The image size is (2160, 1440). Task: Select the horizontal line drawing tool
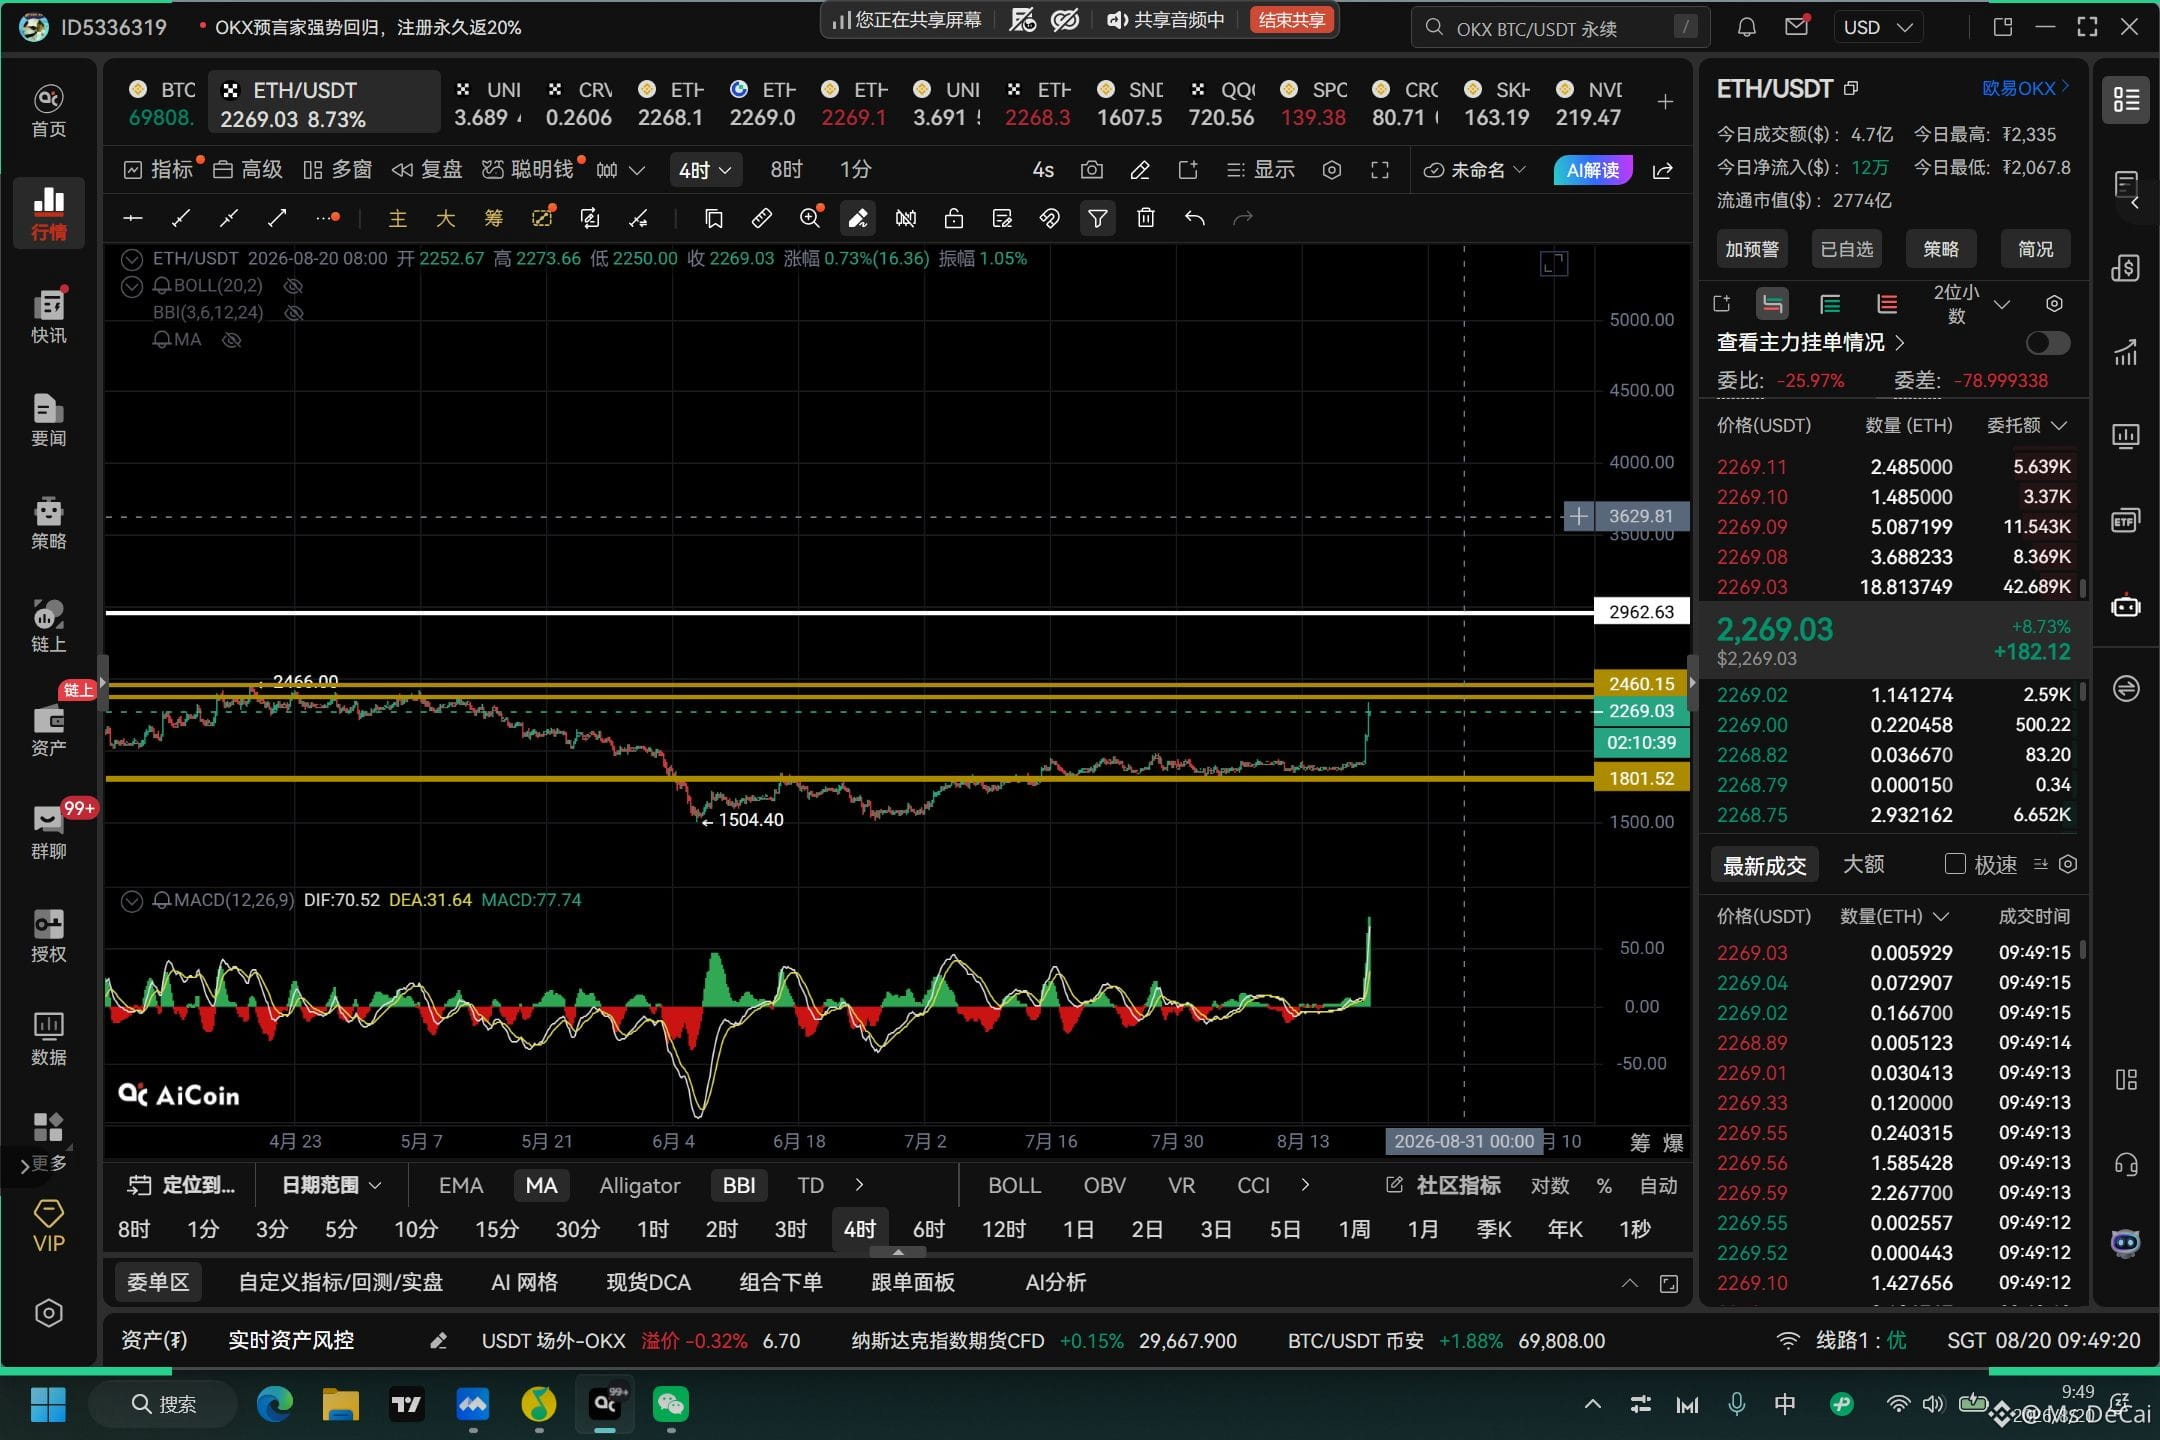pos(132,218)
